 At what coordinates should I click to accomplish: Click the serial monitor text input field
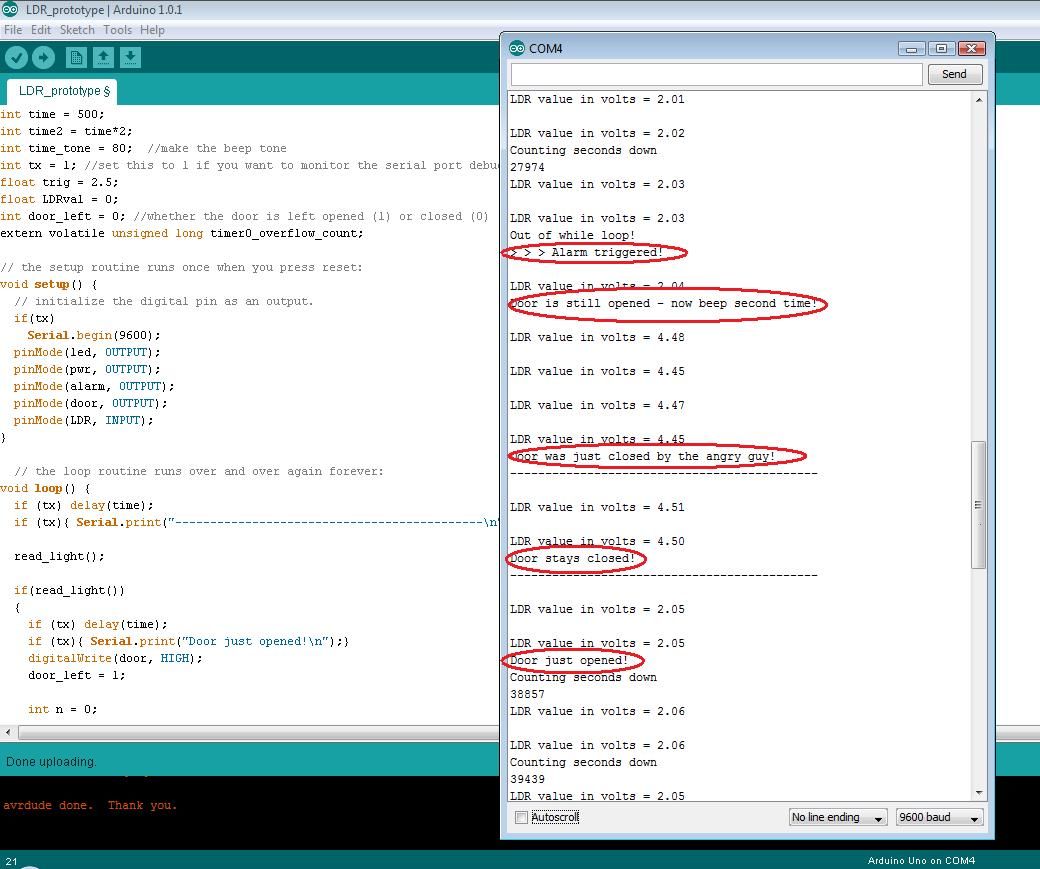coord(716,74)
